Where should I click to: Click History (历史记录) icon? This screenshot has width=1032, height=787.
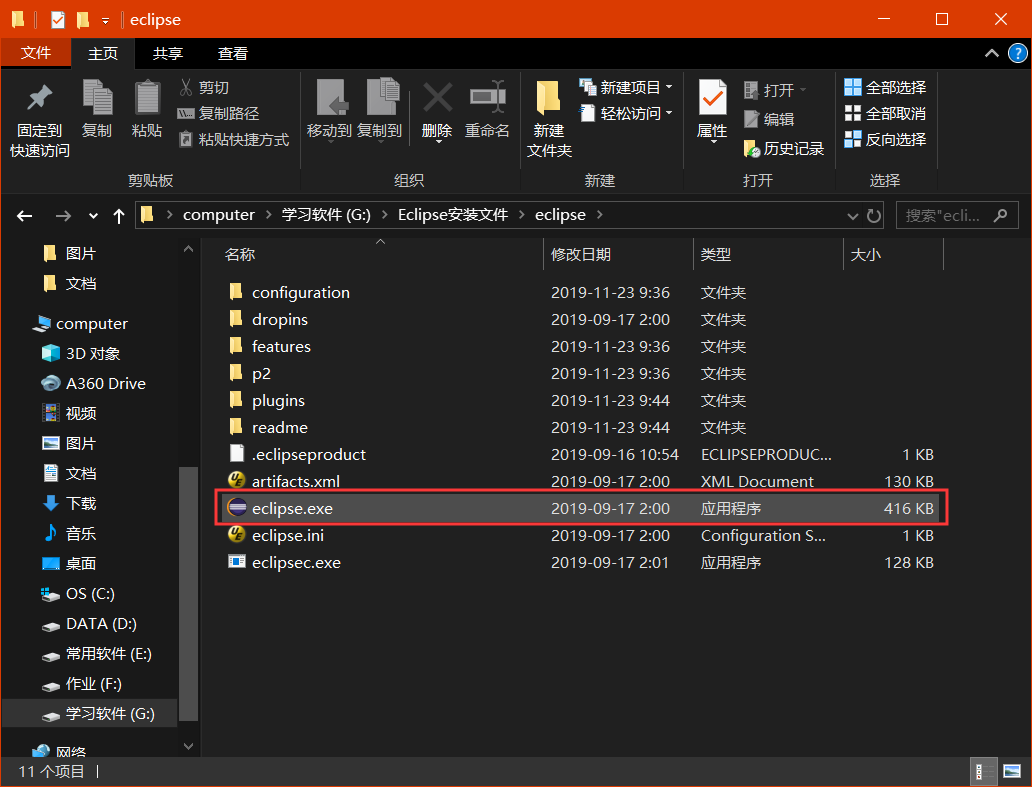(x=783, y=149)
